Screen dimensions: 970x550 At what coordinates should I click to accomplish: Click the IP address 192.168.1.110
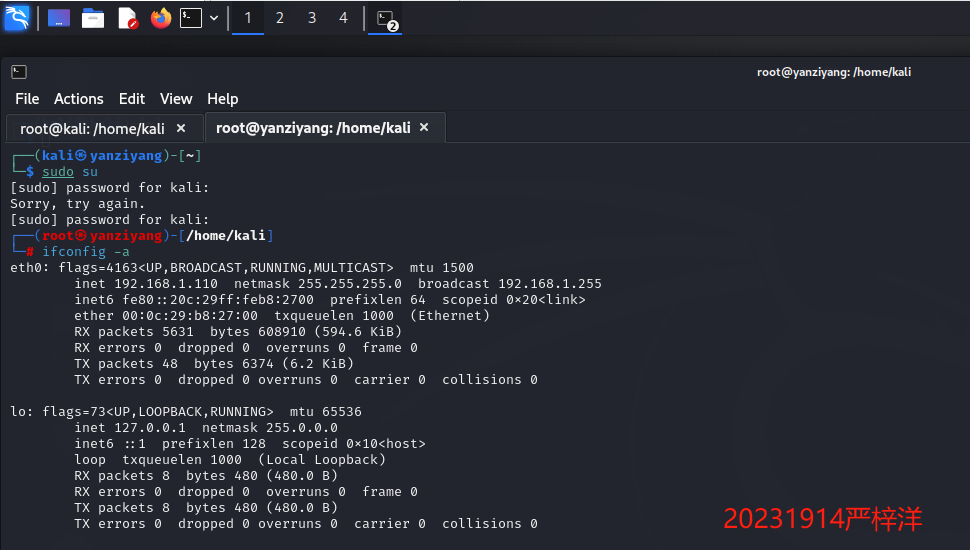point(166,284)
